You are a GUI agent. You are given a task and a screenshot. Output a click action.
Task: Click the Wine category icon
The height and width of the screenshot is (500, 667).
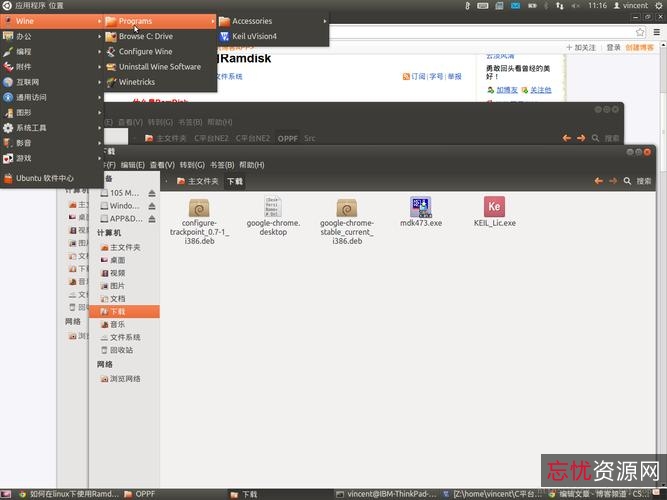click(8, 21)
